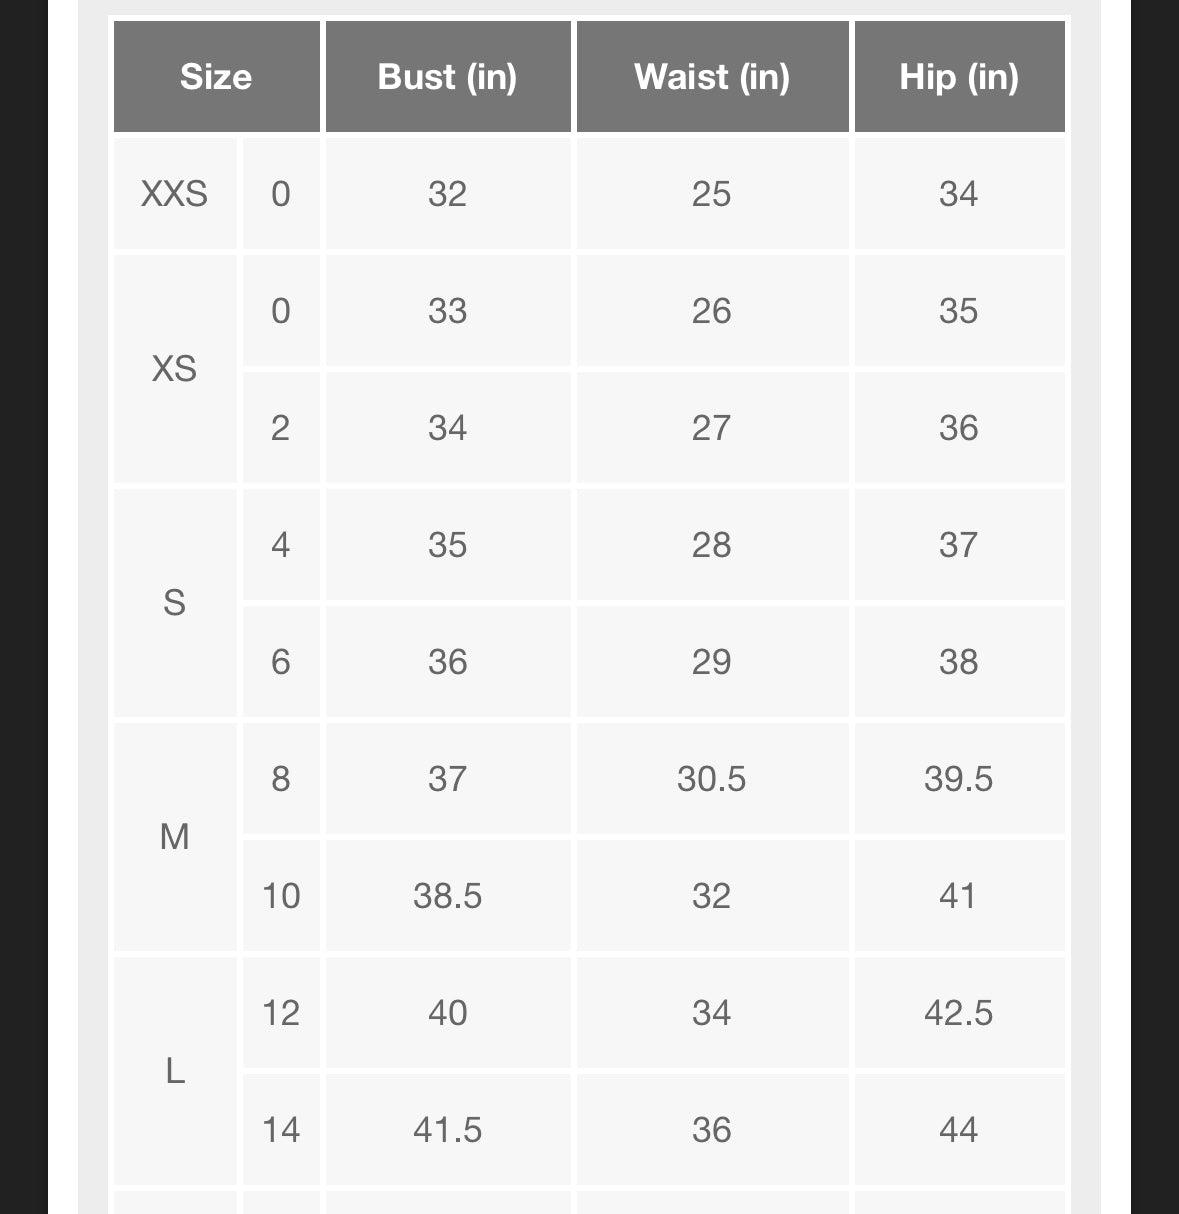Click numeric size 8 cell
Image resolution: width=1179 pixels, height=1214 pixels.
pyautogui.click(x=281, y=779)
